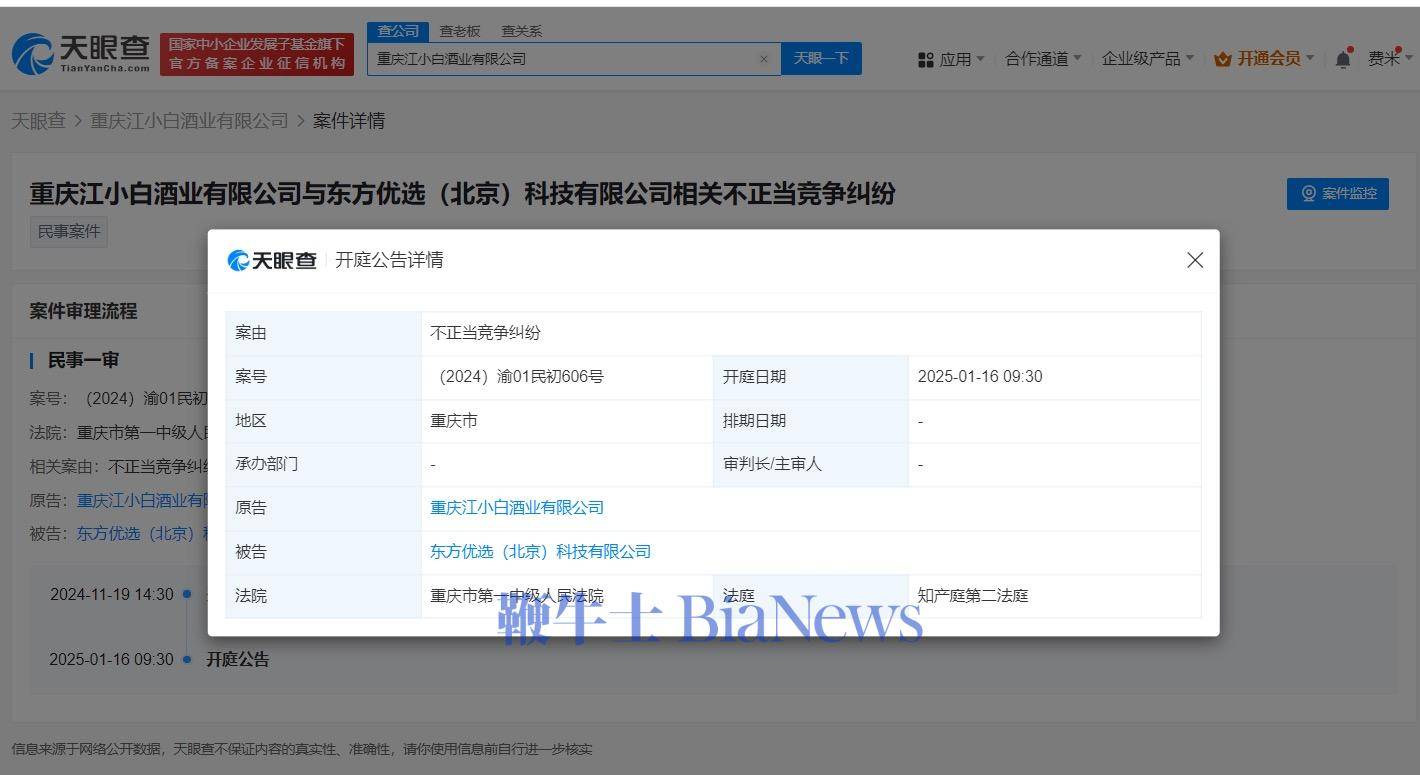Click the TianYanCha logo in header
Image resolution: width=1420 pixels, height=775 pixels.
81,54
